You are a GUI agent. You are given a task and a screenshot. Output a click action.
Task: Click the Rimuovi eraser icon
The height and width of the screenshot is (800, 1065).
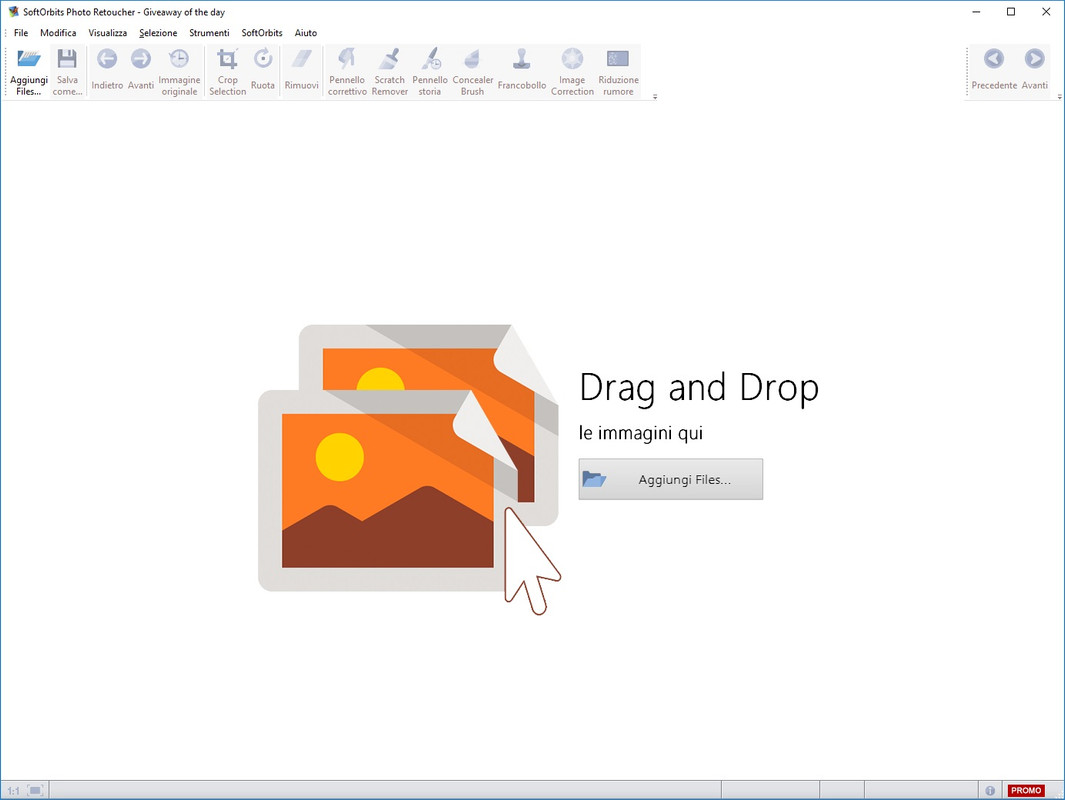click(x=302, y=59)
